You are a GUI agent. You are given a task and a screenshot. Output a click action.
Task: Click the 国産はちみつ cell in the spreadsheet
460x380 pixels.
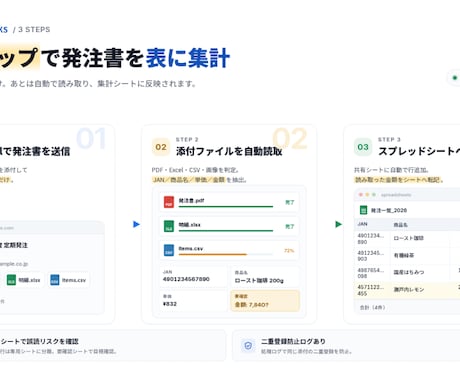coord(409,272)
